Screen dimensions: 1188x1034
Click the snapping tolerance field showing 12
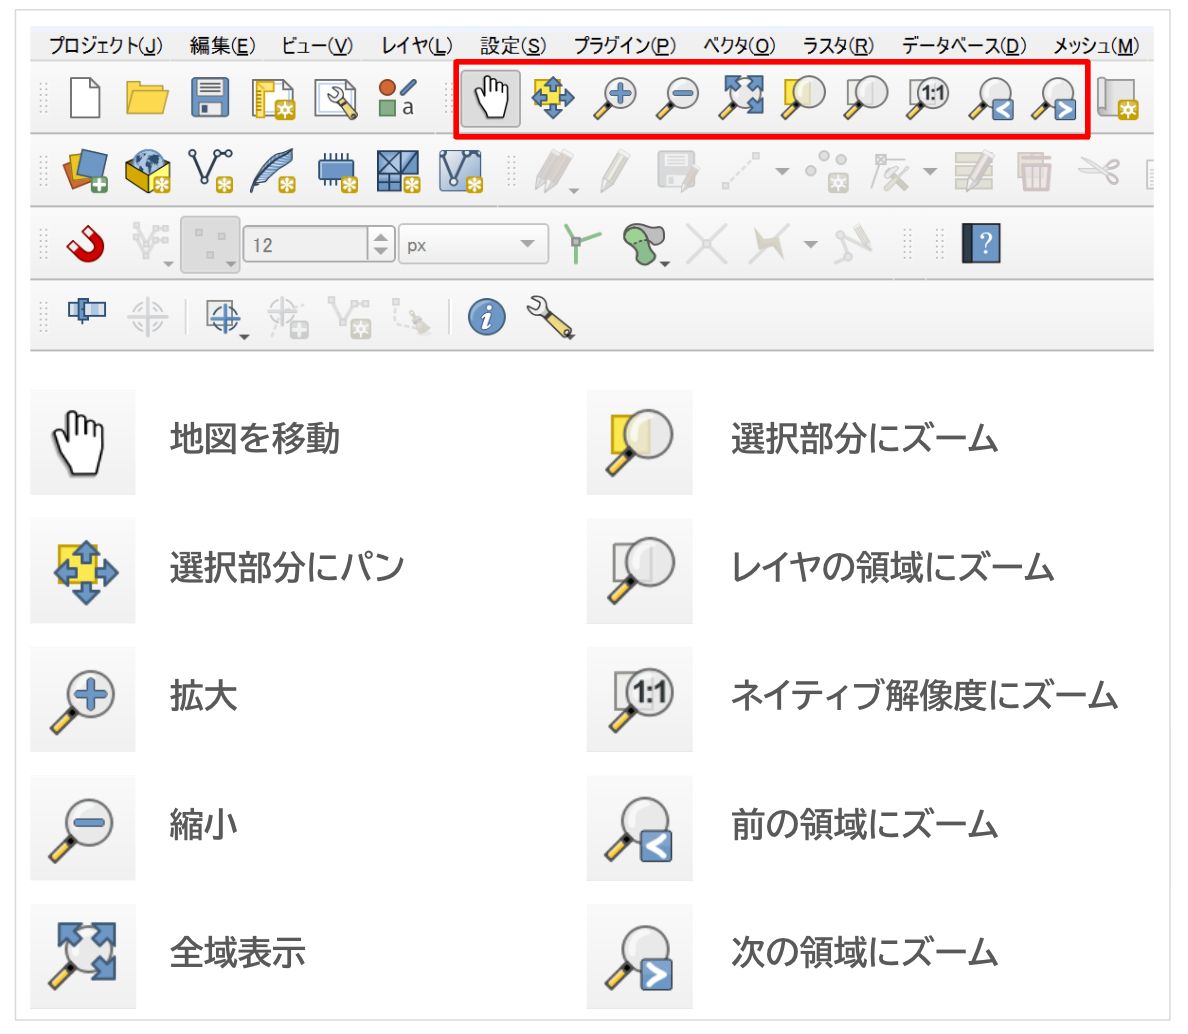click(x=306, y=244)
